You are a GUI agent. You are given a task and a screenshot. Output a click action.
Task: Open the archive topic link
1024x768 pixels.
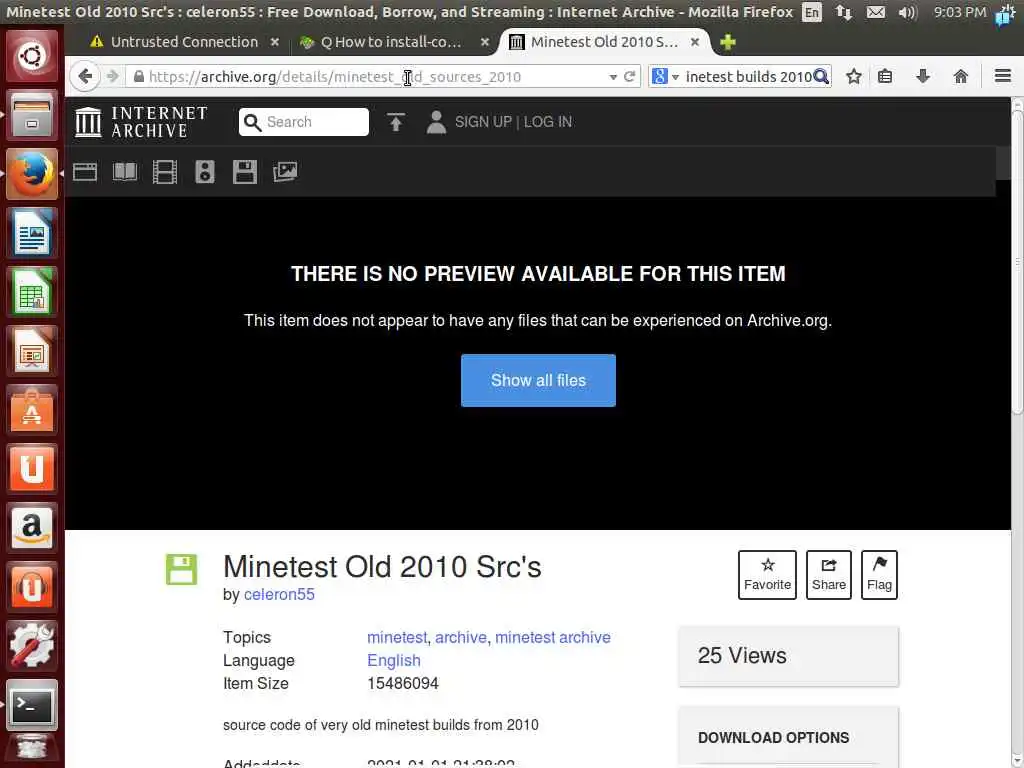461,637
